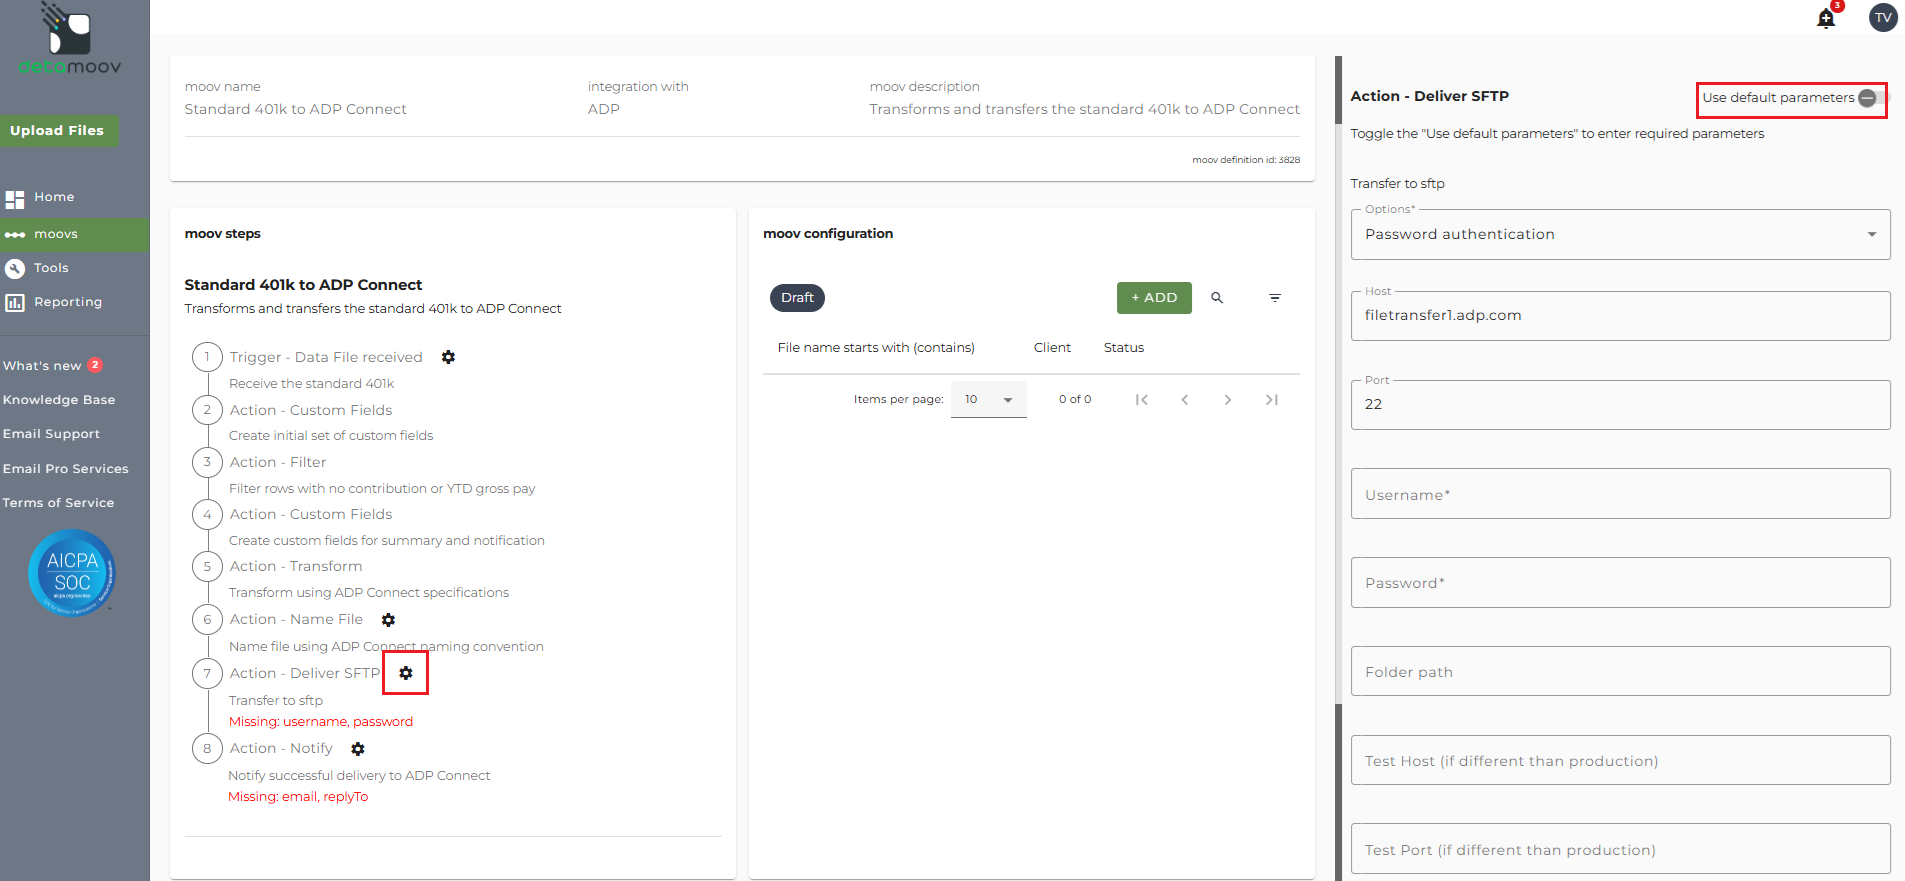Click the Username input field

[1620, 494]
